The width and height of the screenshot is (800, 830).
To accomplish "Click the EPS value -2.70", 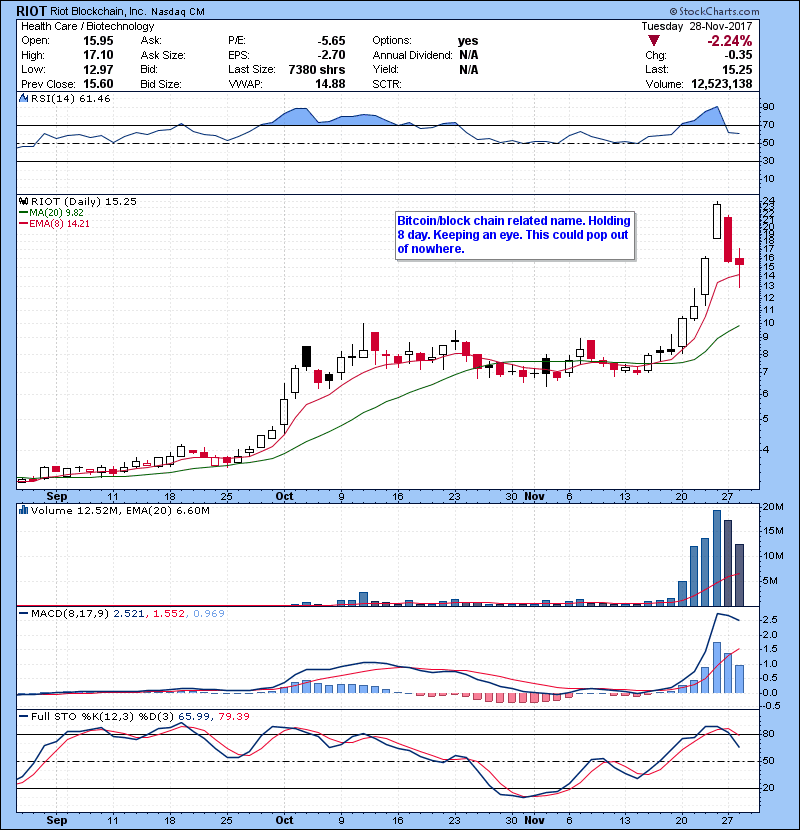I will [331, 55].
